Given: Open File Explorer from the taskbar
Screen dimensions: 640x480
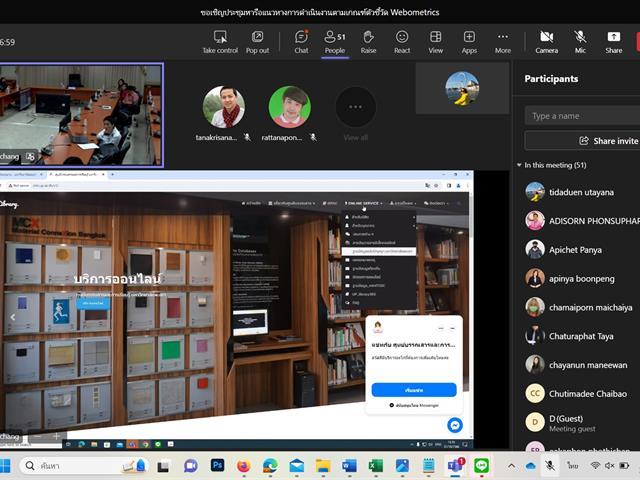Looking at the screenshot, I should 322,465.
